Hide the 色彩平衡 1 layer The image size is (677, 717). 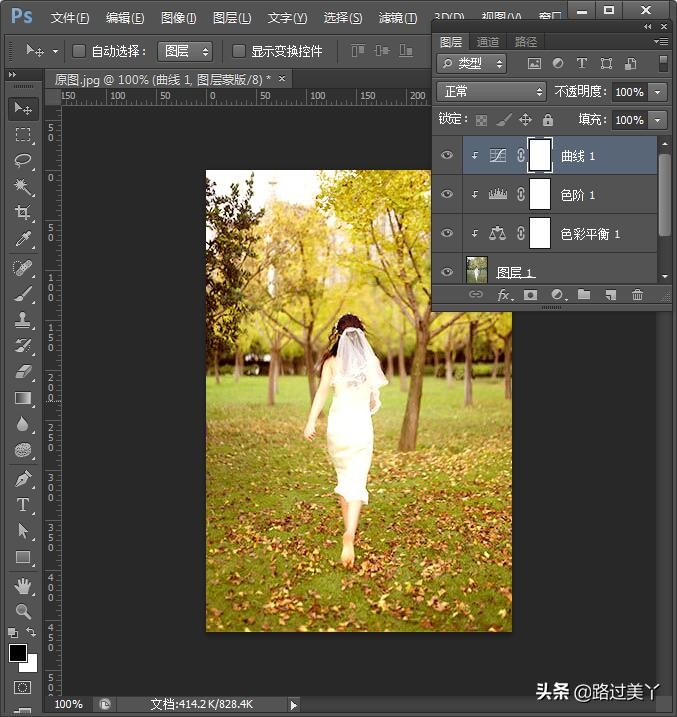pos(447,233)
